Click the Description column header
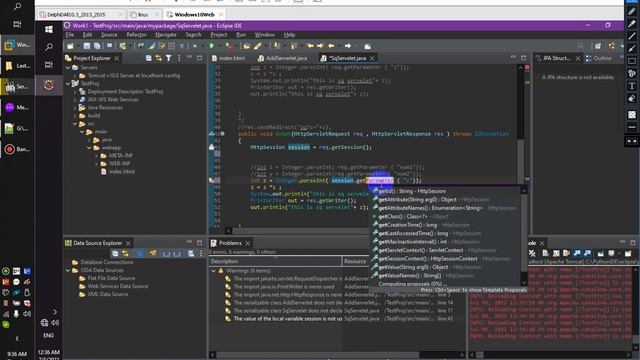Image resolution: width=640 pixels, height=360 pixels. [276, 261]
